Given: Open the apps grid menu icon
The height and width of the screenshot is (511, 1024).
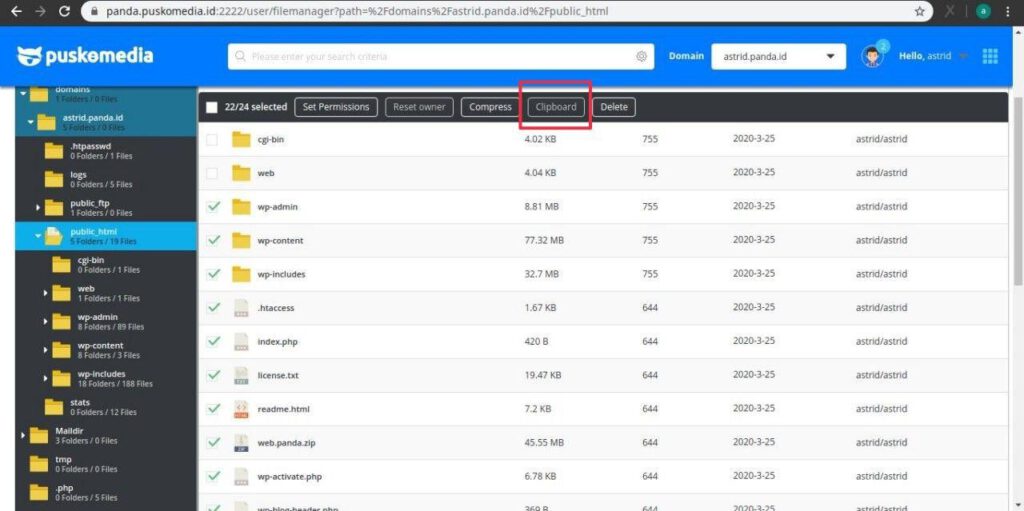Looking at the screenshot, I should pos(990,56).
